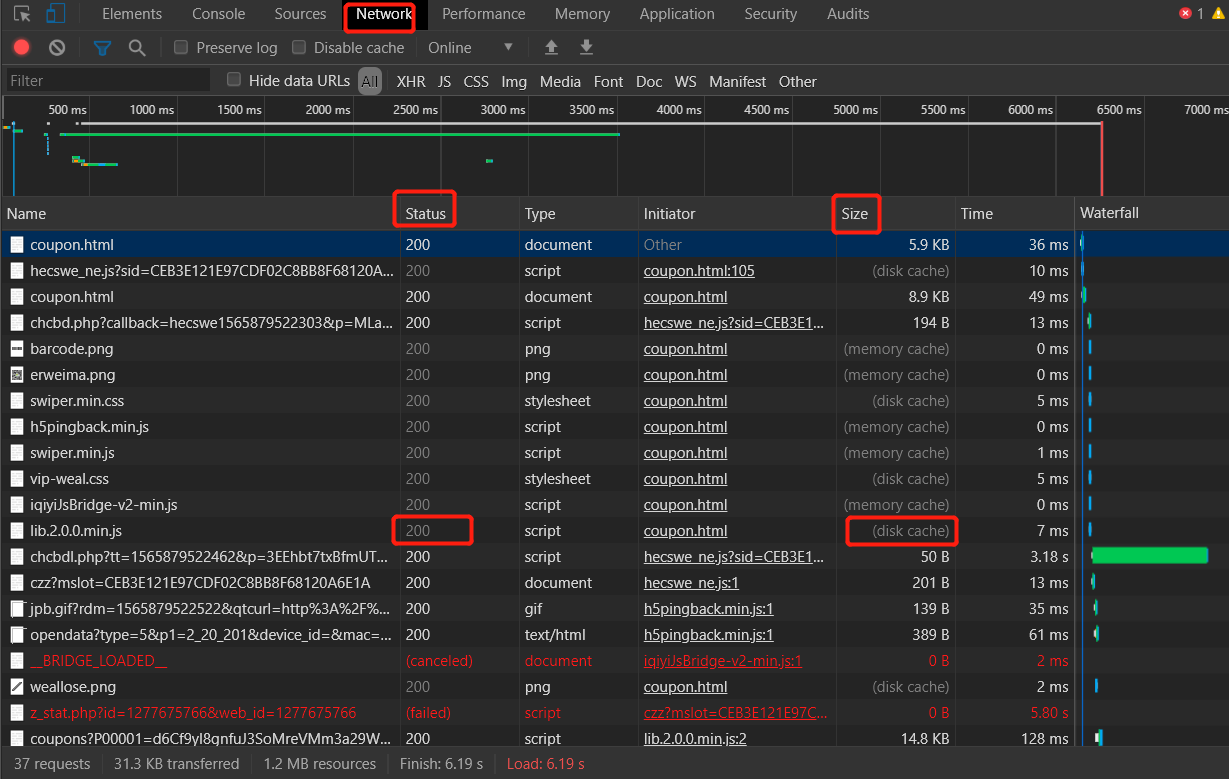Open the Performance tab

click(484, 14)
